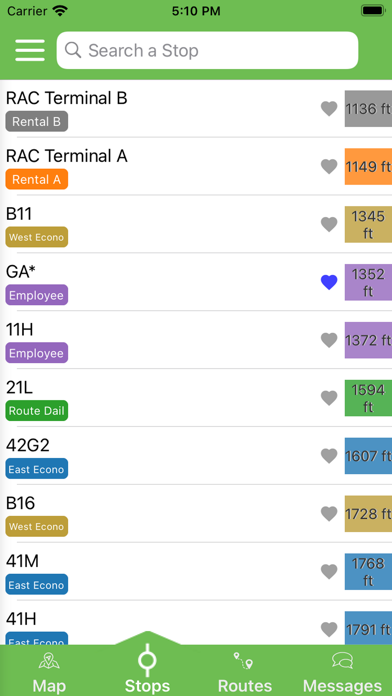Tap the heart icon for 41H
Image resolution: width=392 pixels, height=696 pixels.
click(329, 629)
